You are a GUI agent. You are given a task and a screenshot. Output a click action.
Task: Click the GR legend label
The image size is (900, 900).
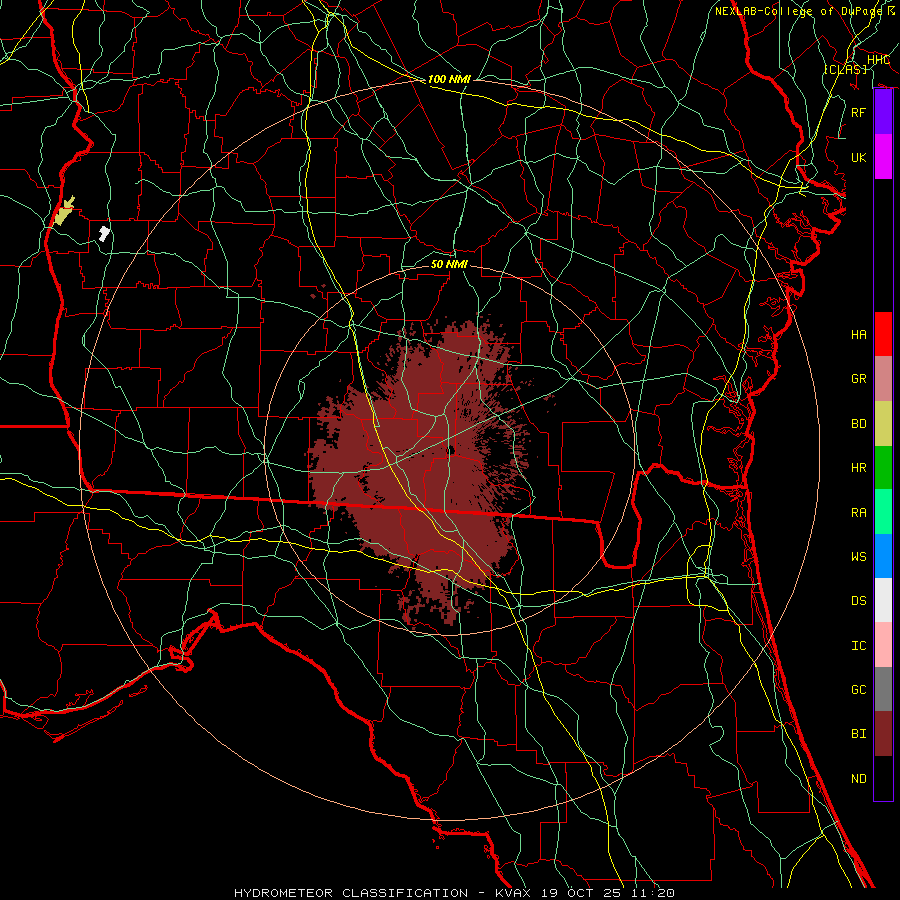[x=858, y=379]
